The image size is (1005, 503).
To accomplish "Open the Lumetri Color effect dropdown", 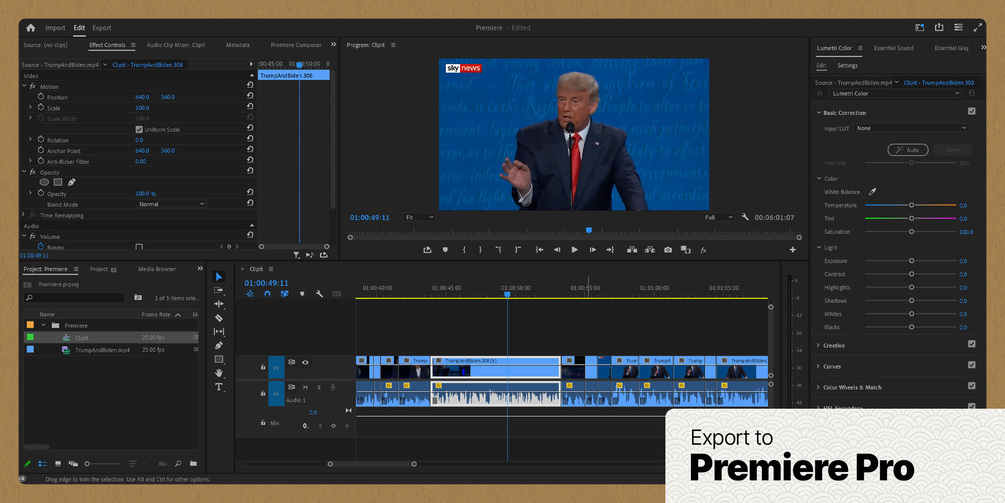I will tap(895, 94).
